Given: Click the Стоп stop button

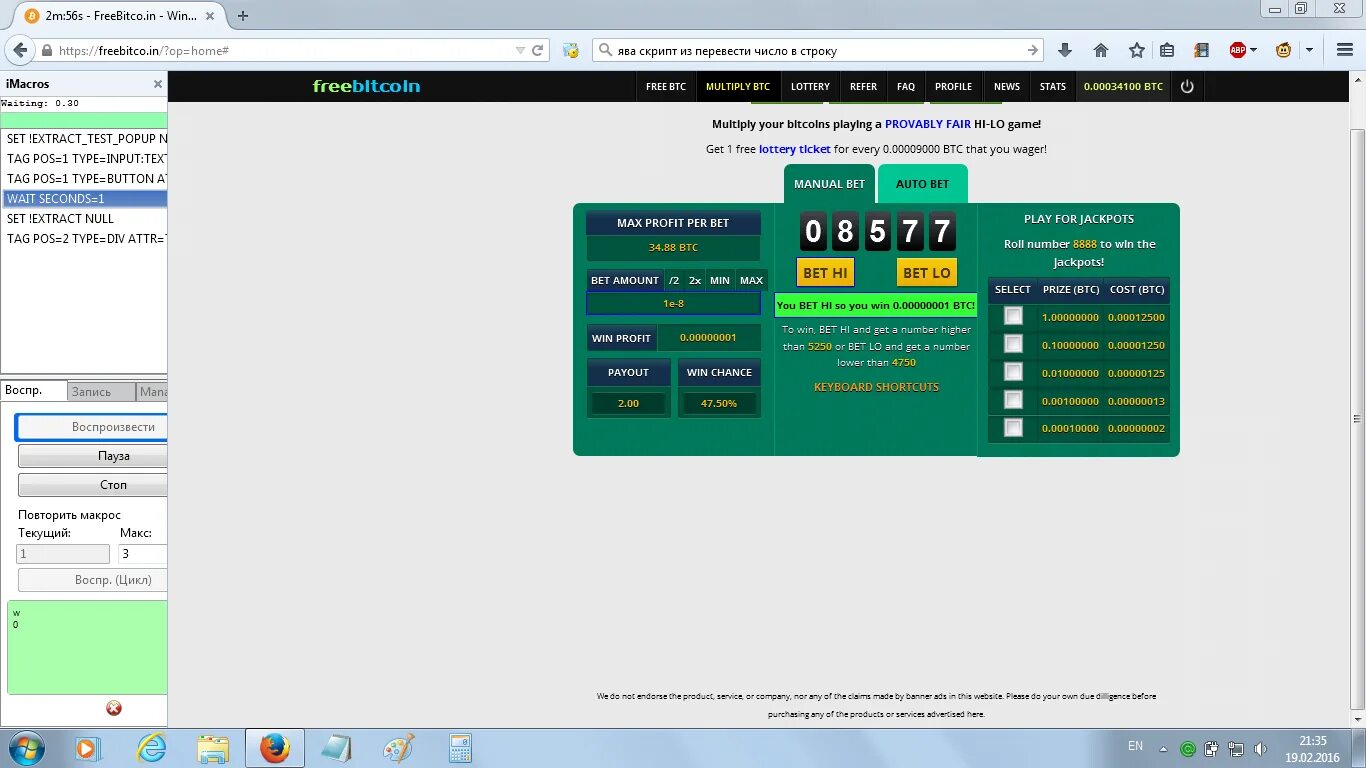Looking at the screenshot, I should (x=93, y=485).
